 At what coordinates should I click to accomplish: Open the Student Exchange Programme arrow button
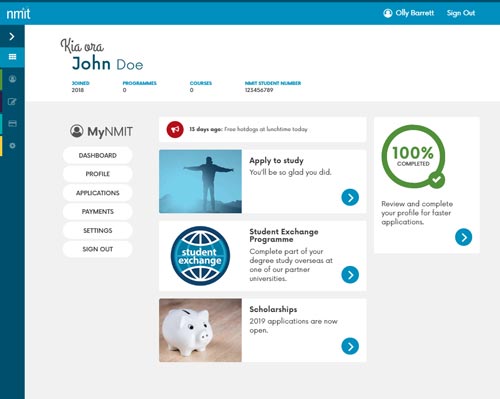350,275
